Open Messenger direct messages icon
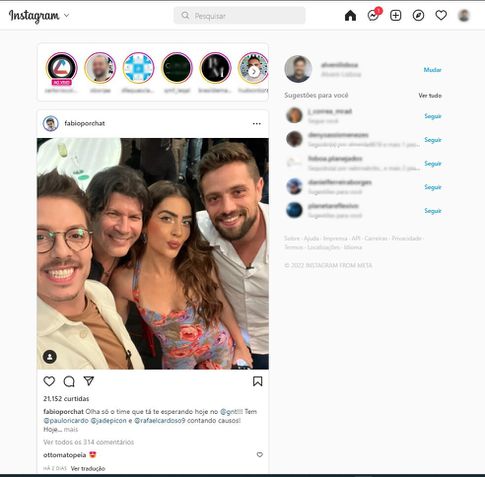 (373, 15)
